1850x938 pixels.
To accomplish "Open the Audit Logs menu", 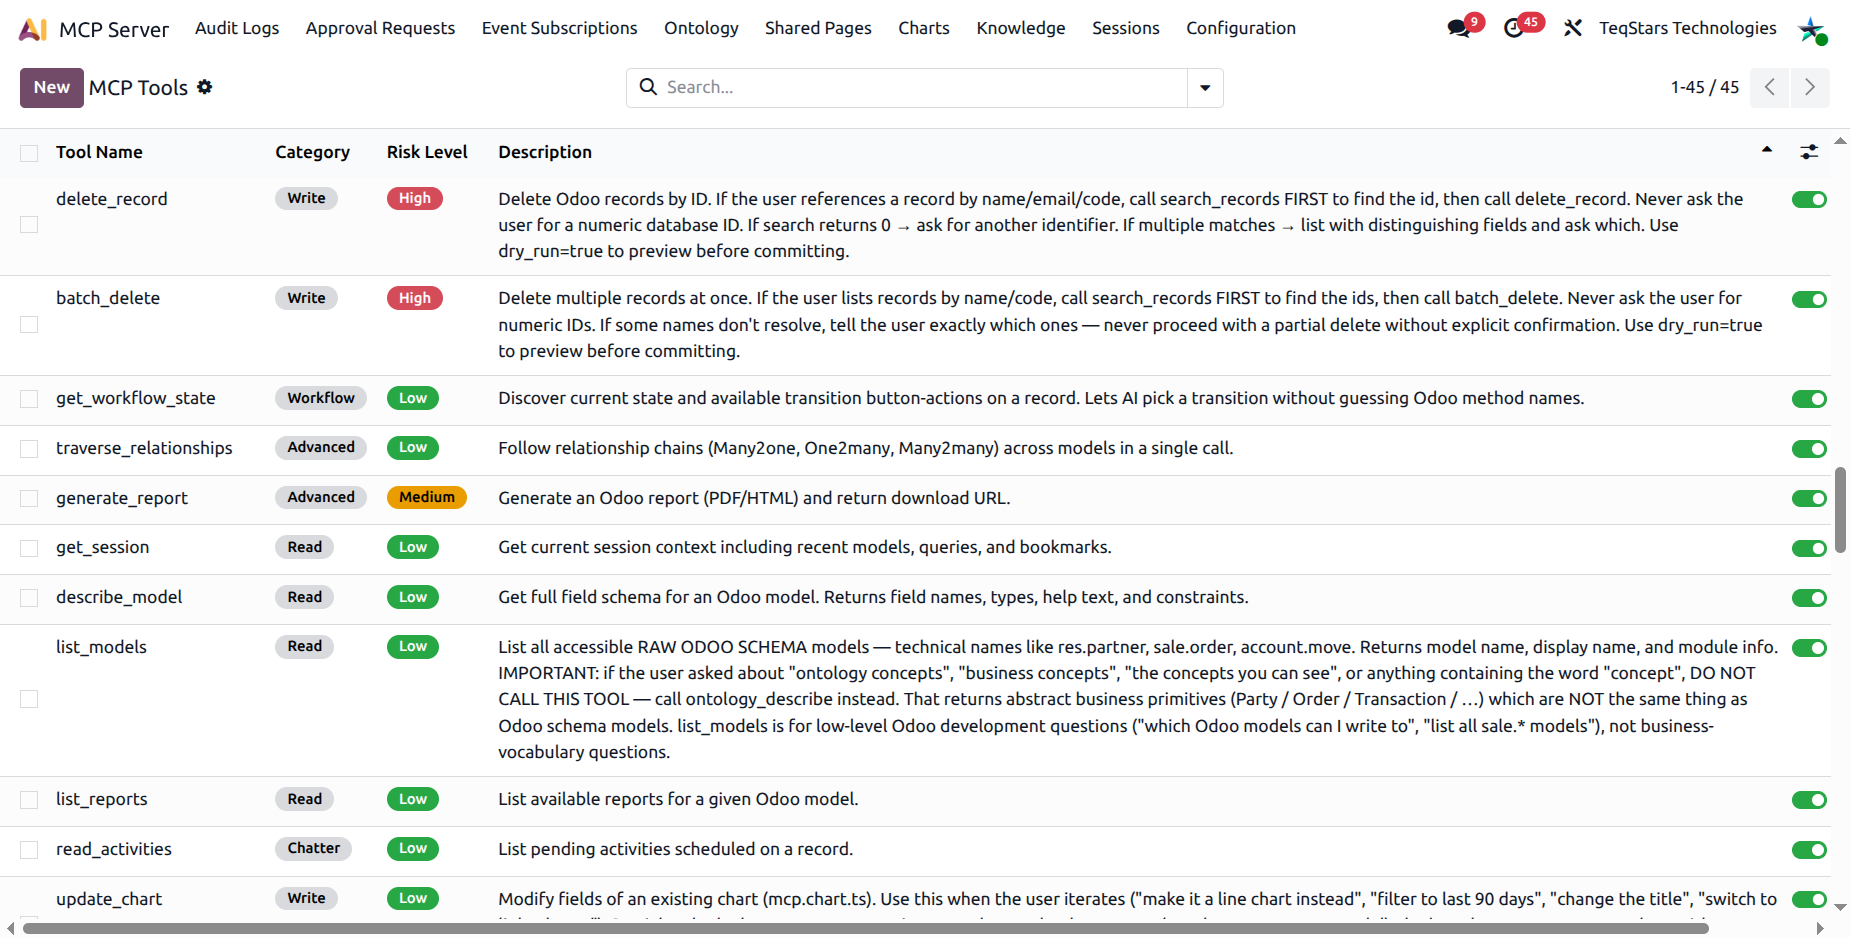I will [237, 28].
